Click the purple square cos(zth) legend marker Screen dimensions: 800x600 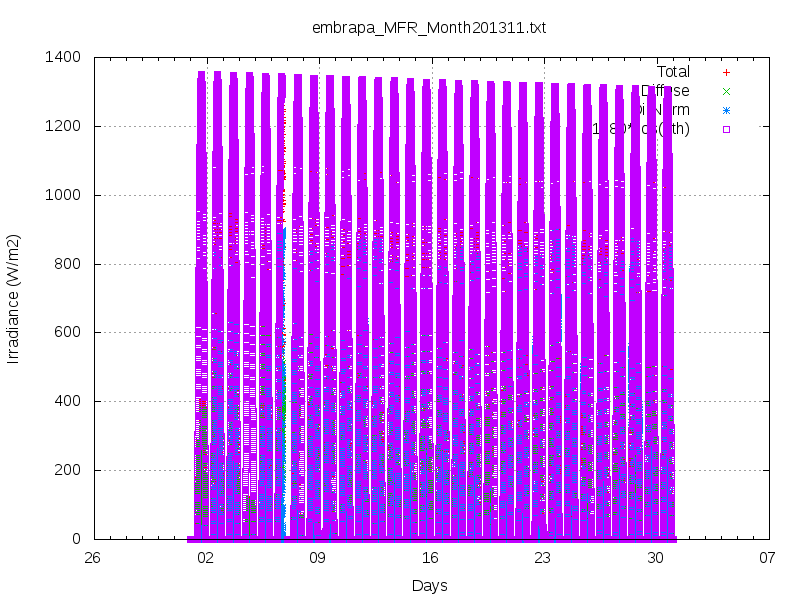[726, 129]
